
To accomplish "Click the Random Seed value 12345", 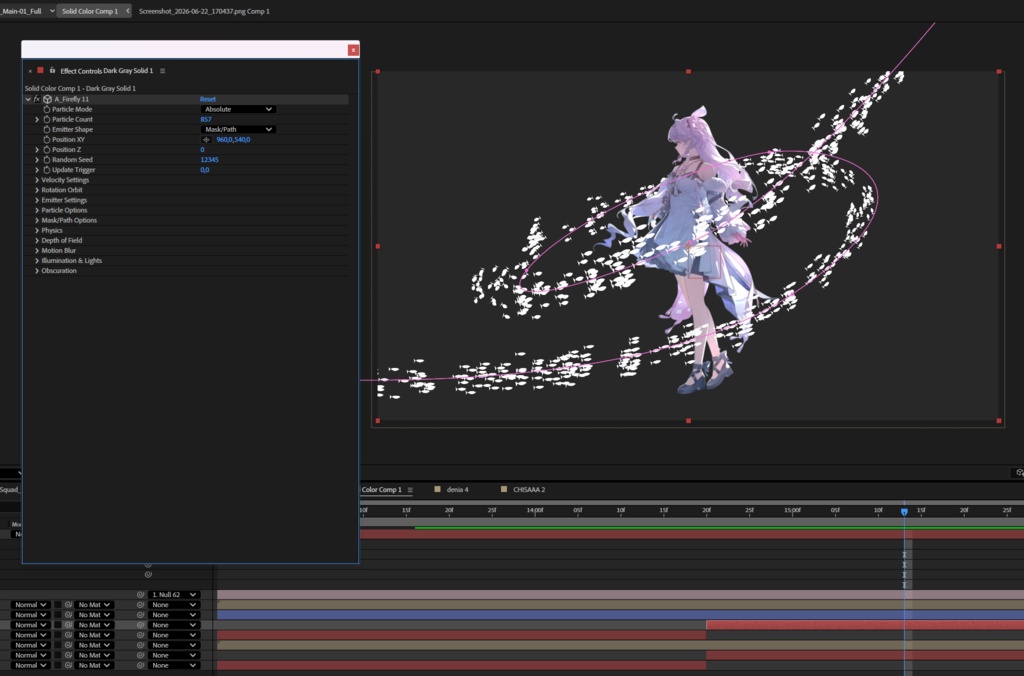I will pyautogui.click(x=210, y=159).
